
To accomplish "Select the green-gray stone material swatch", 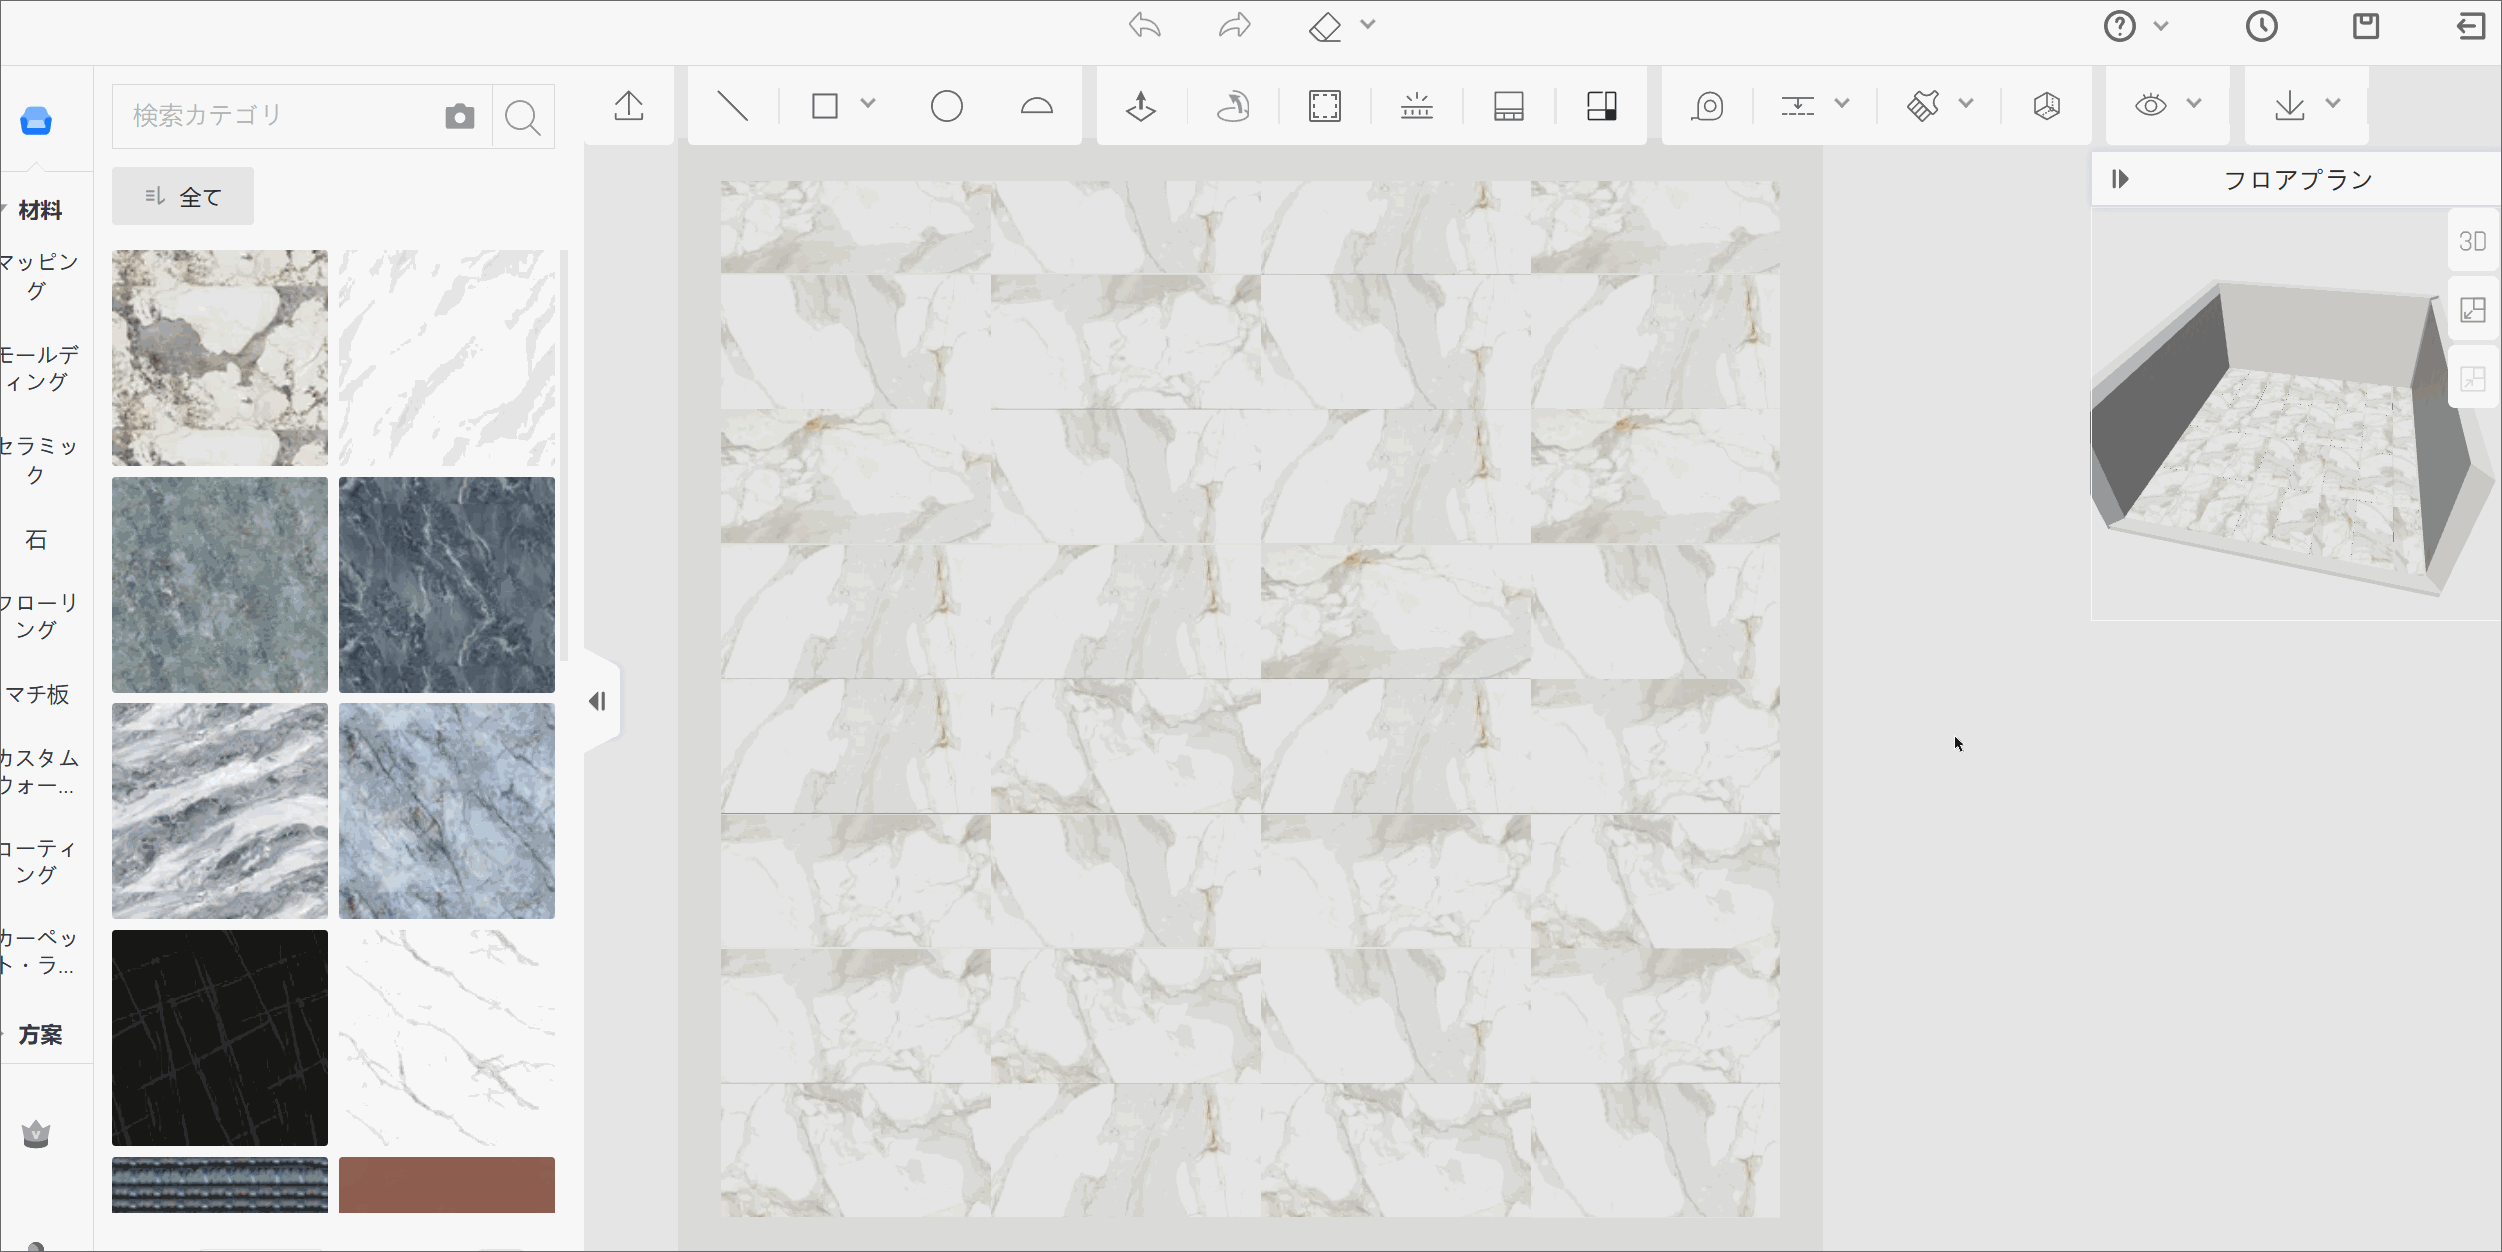I will point(220,585).
